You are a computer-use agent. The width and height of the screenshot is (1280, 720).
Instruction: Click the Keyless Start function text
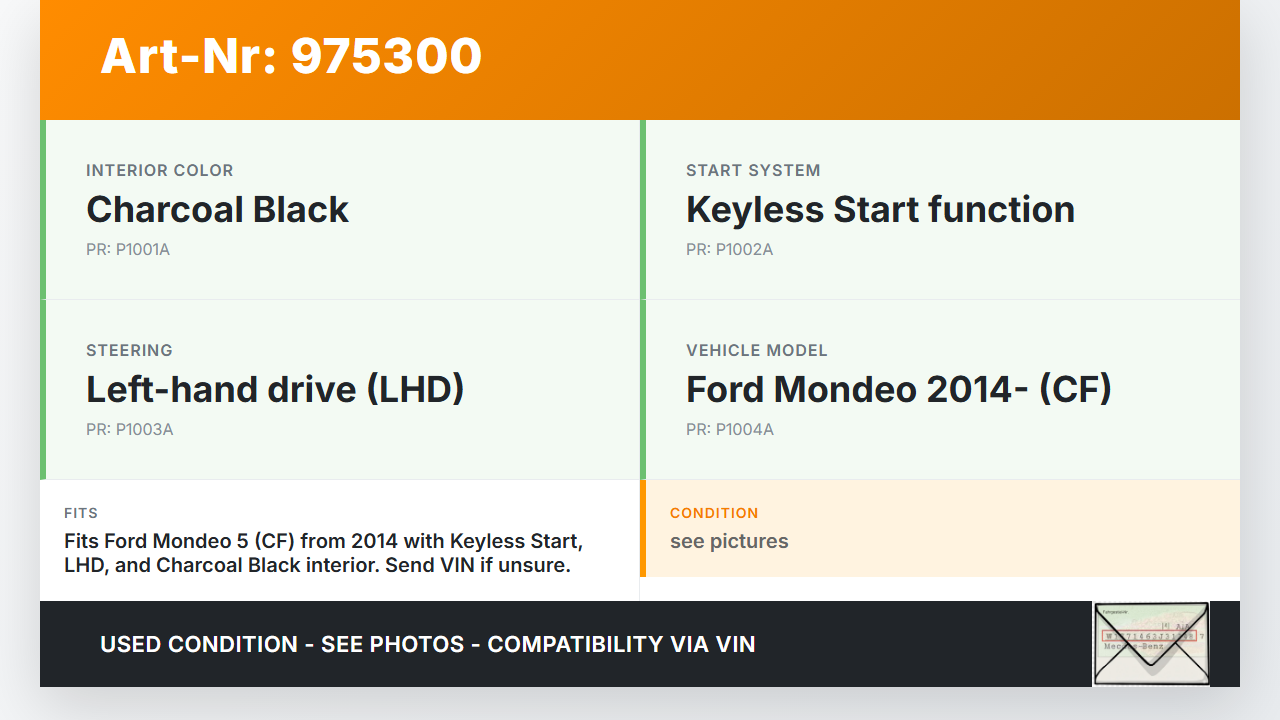pyautogui.click(x=880, y=210)
